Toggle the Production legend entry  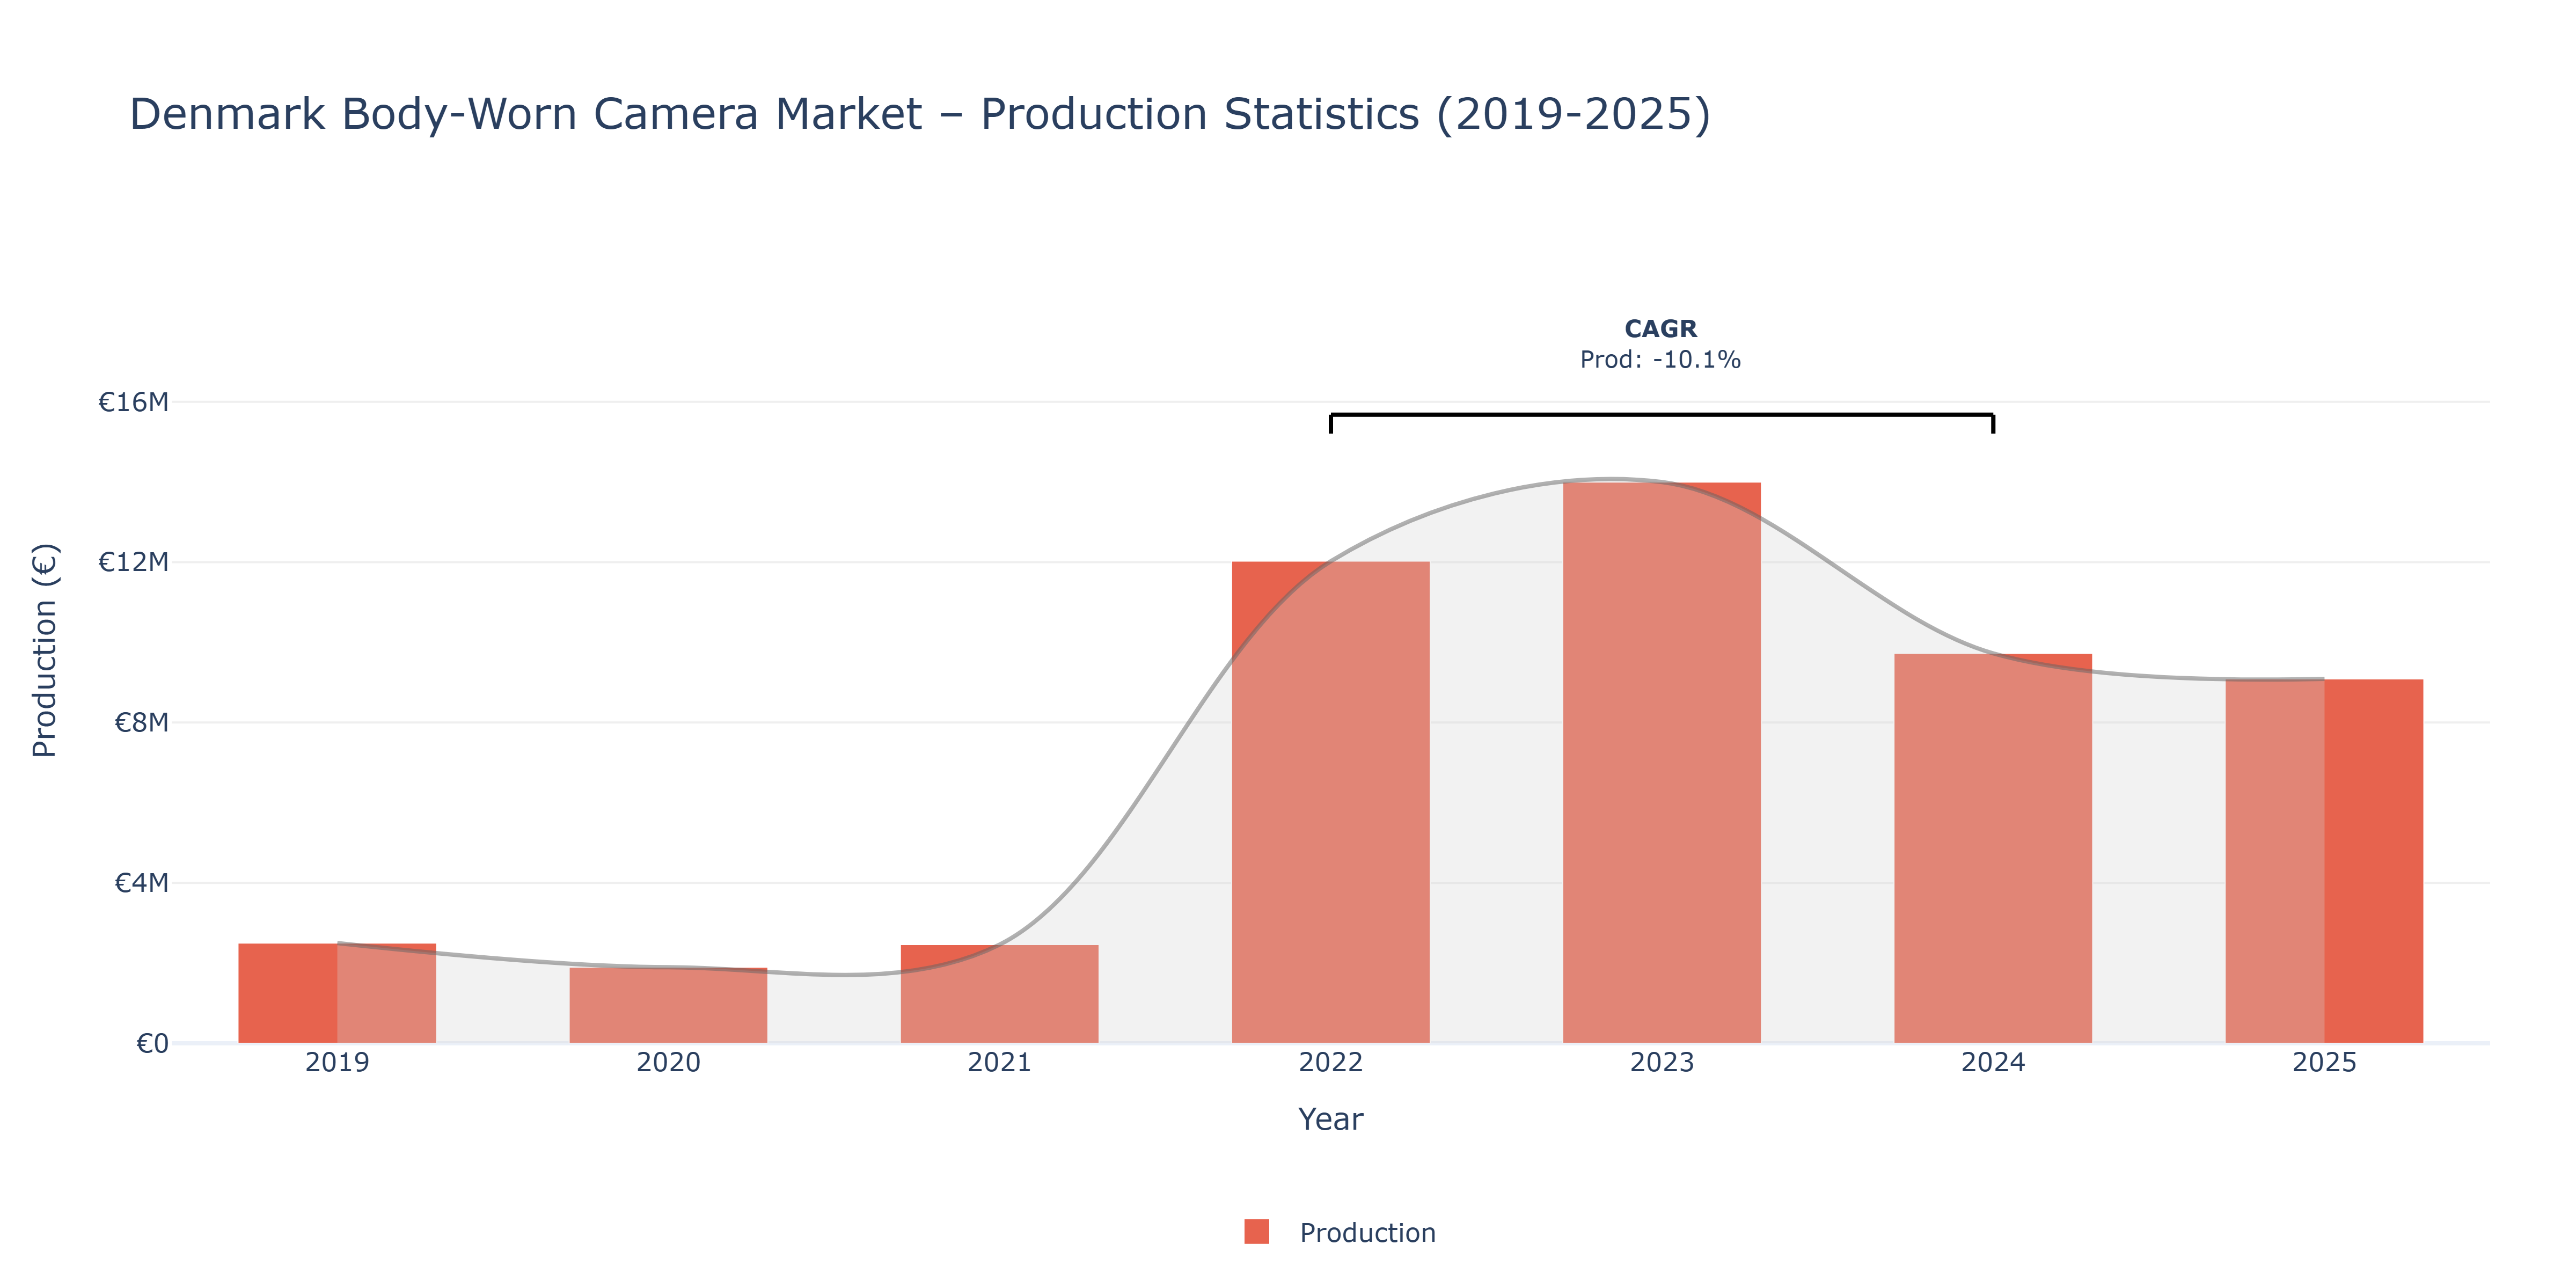pyautogui.click(x=1340, y=1232)
